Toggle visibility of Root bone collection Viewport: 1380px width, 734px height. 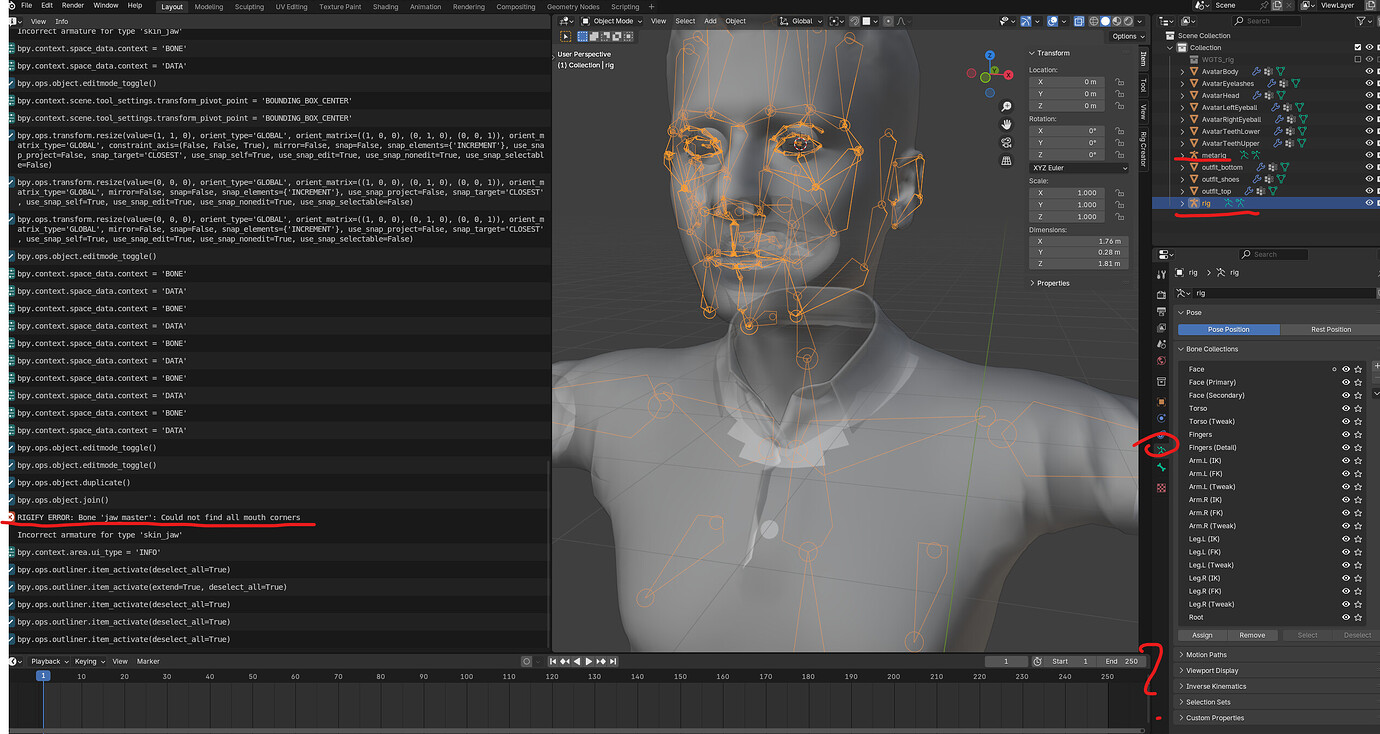pos(1346,617)
